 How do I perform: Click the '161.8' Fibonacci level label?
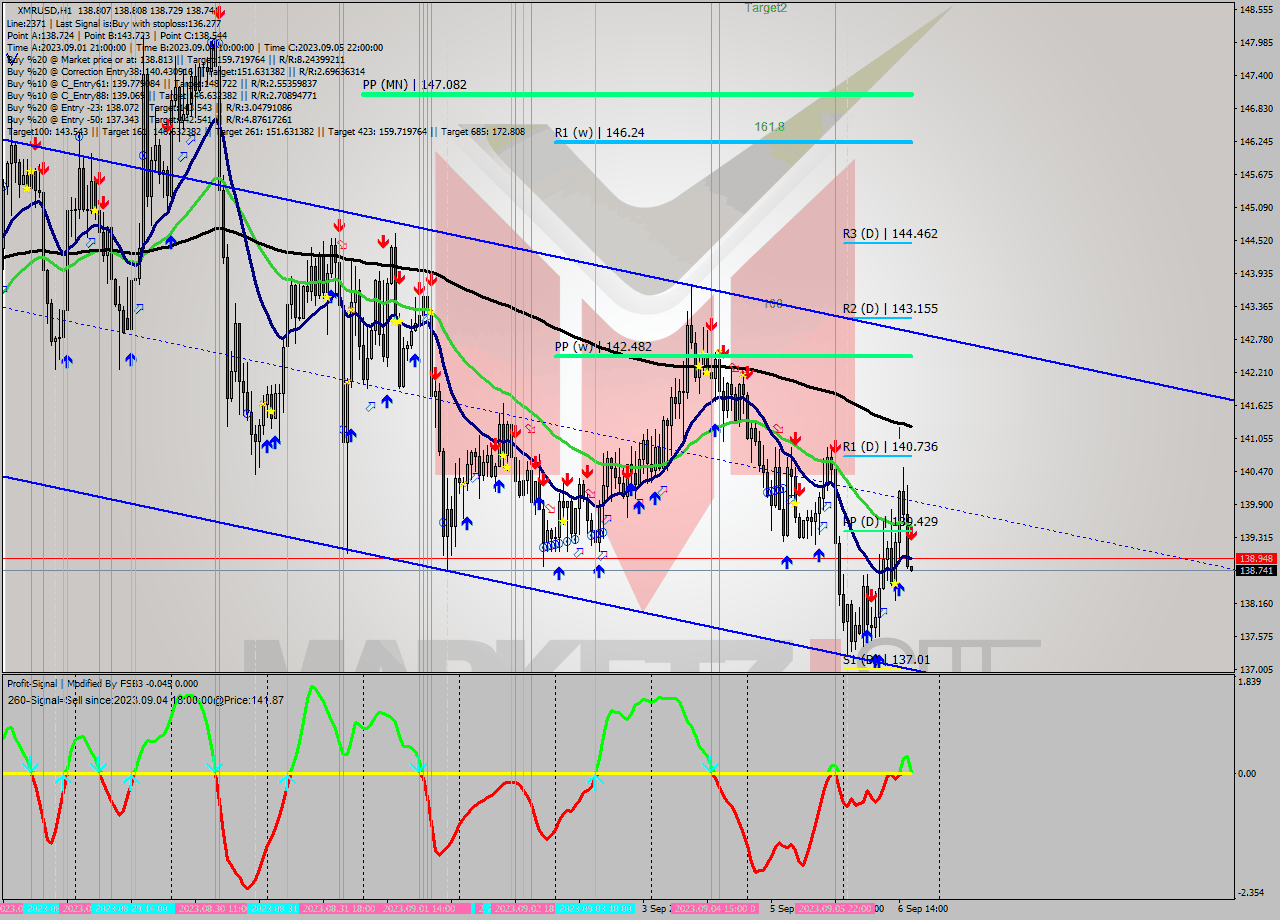tap(769, 127)
